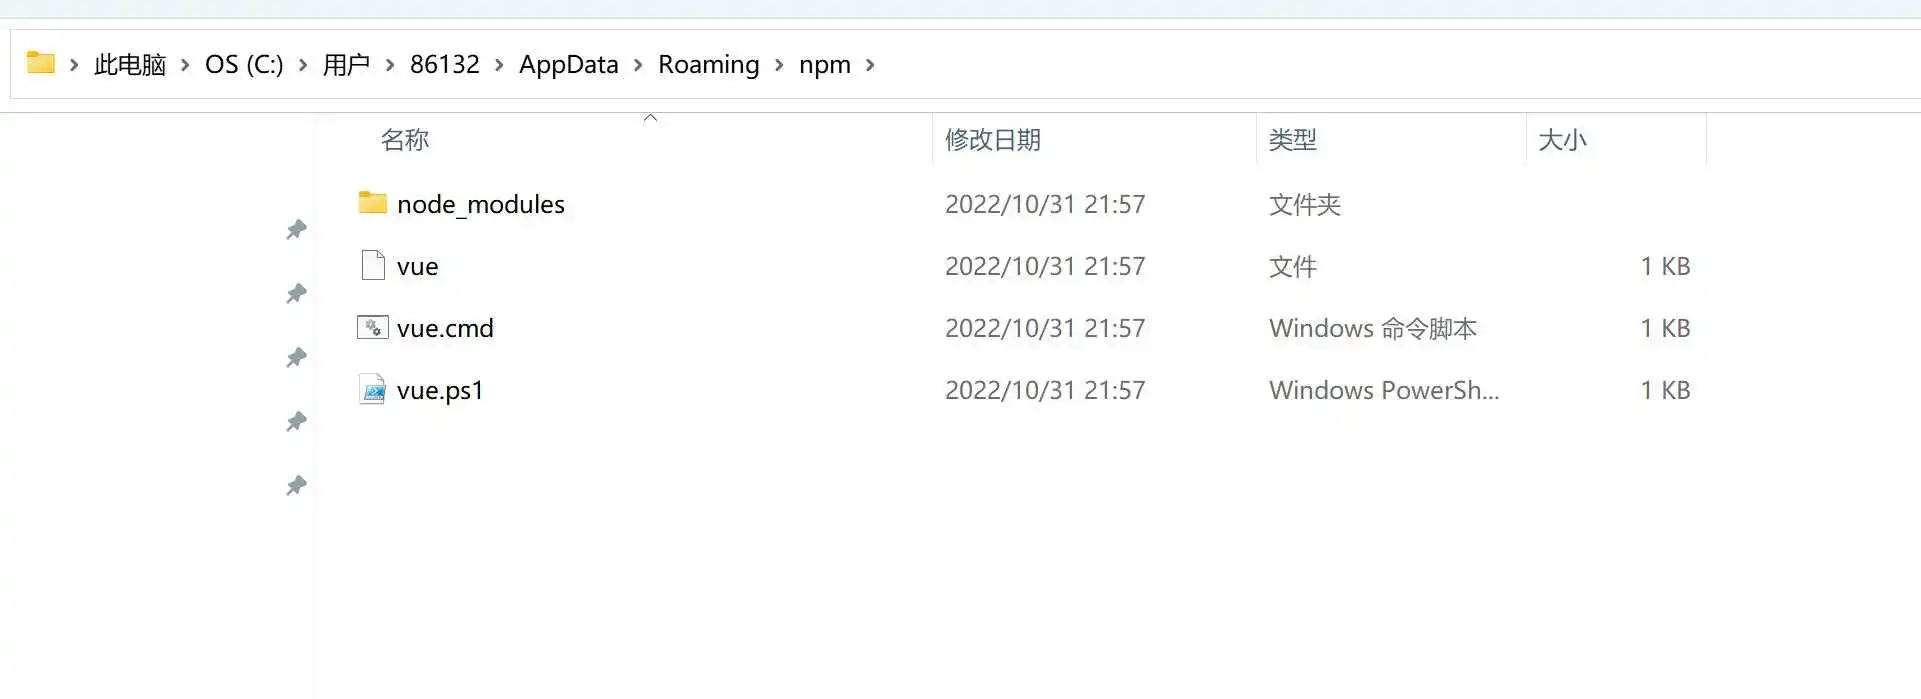Expand the chevron after Roaming breadcrumb
This screenshot has width=1921, height=699.
click(x=779, y=65)
